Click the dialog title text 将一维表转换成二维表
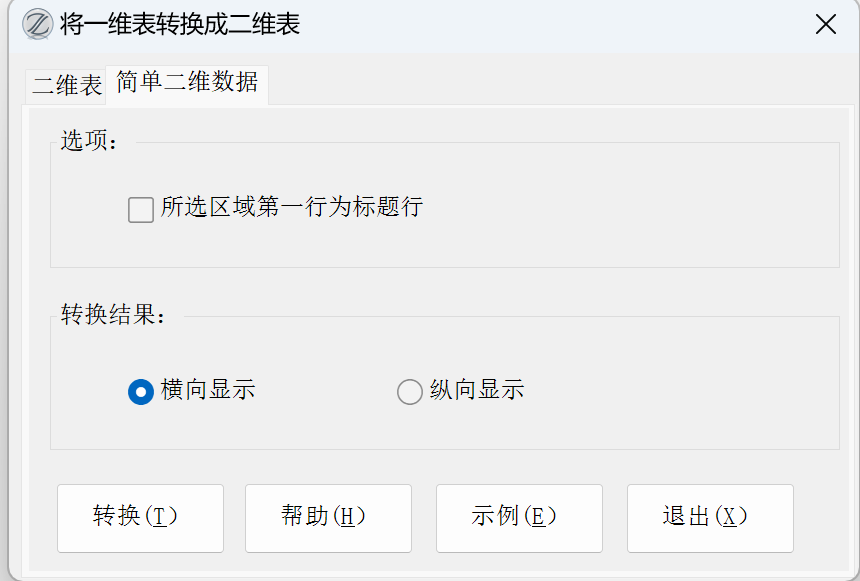Viewport: 860px width, 581px height. coord(180,25)
